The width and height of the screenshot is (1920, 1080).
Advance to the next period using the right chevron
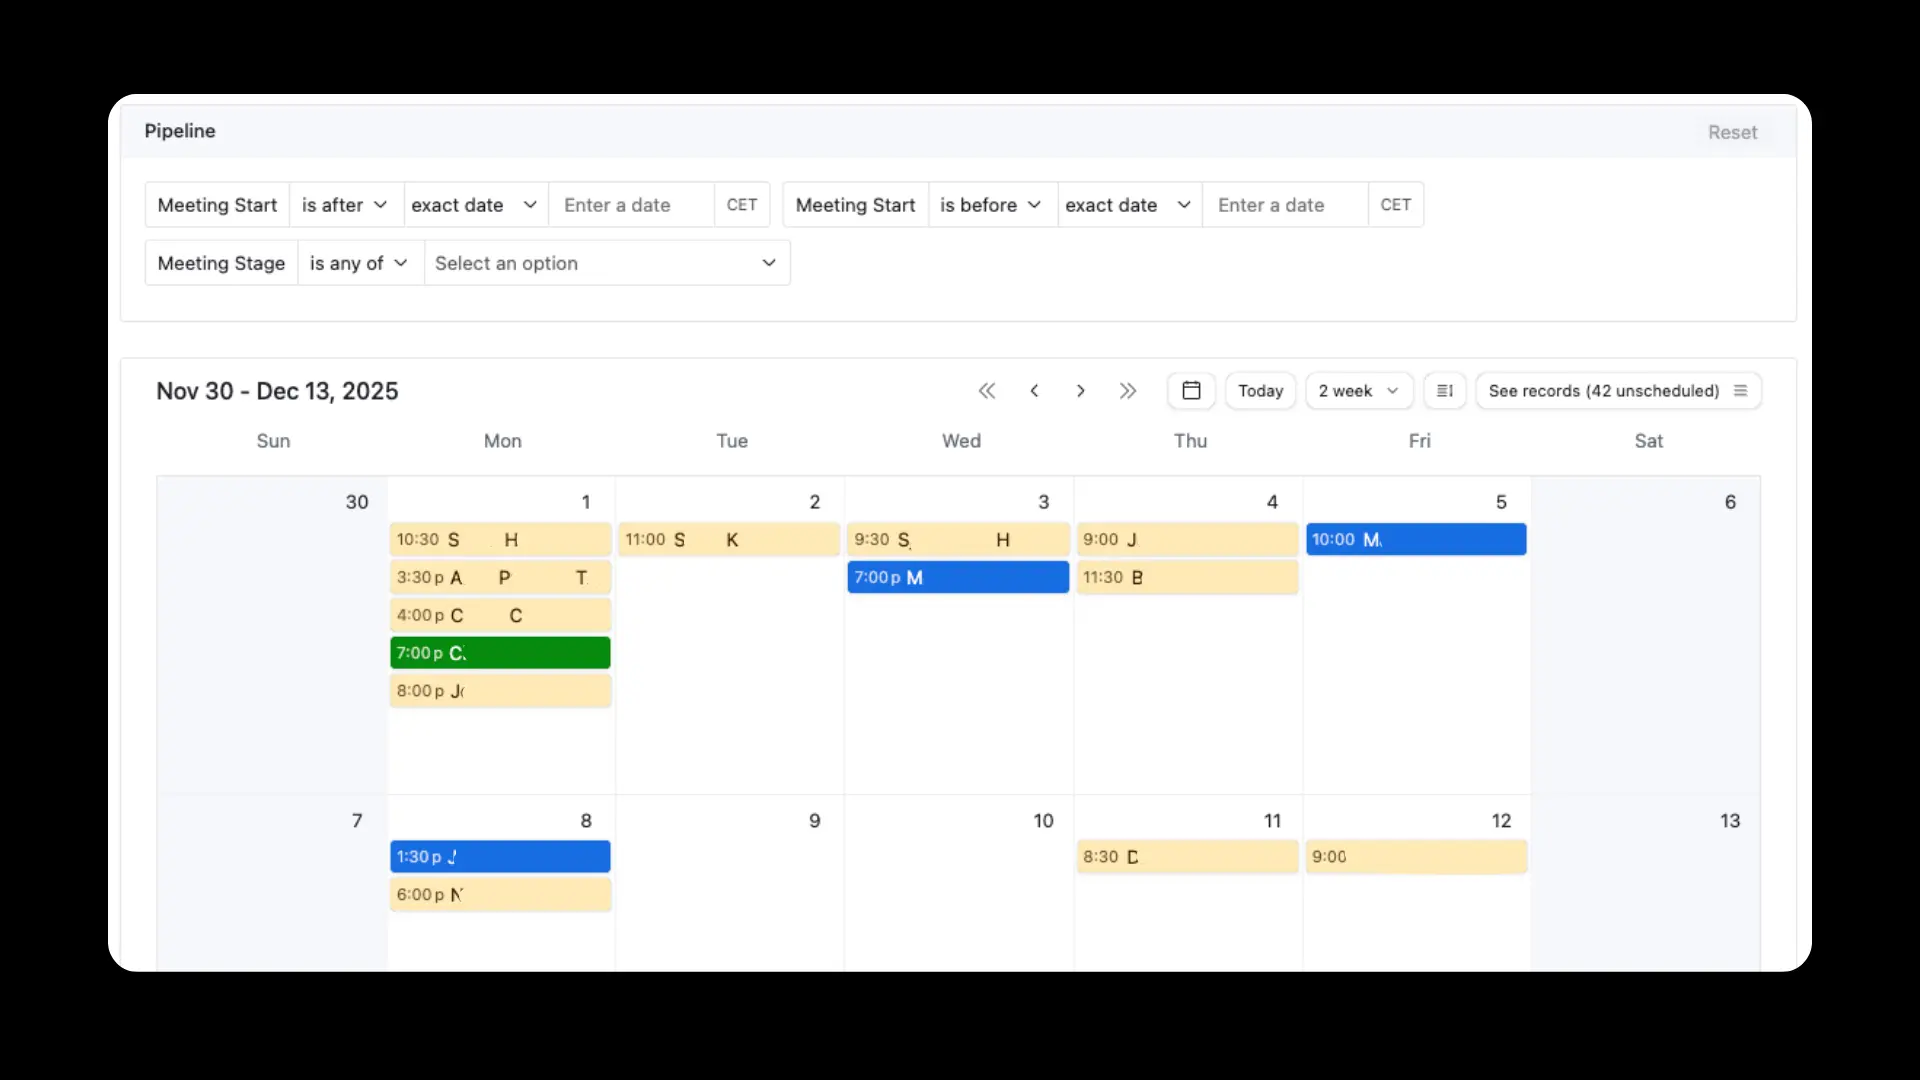(x=1080, y=391)
